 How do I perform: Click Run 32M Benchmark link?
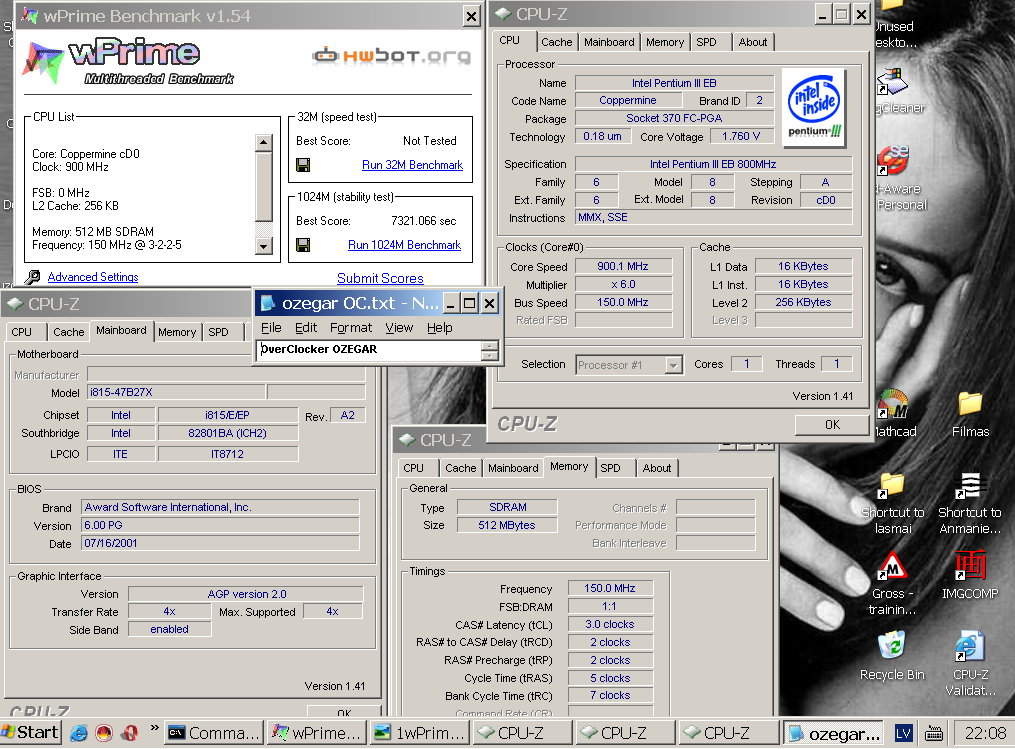click(412, 165)
